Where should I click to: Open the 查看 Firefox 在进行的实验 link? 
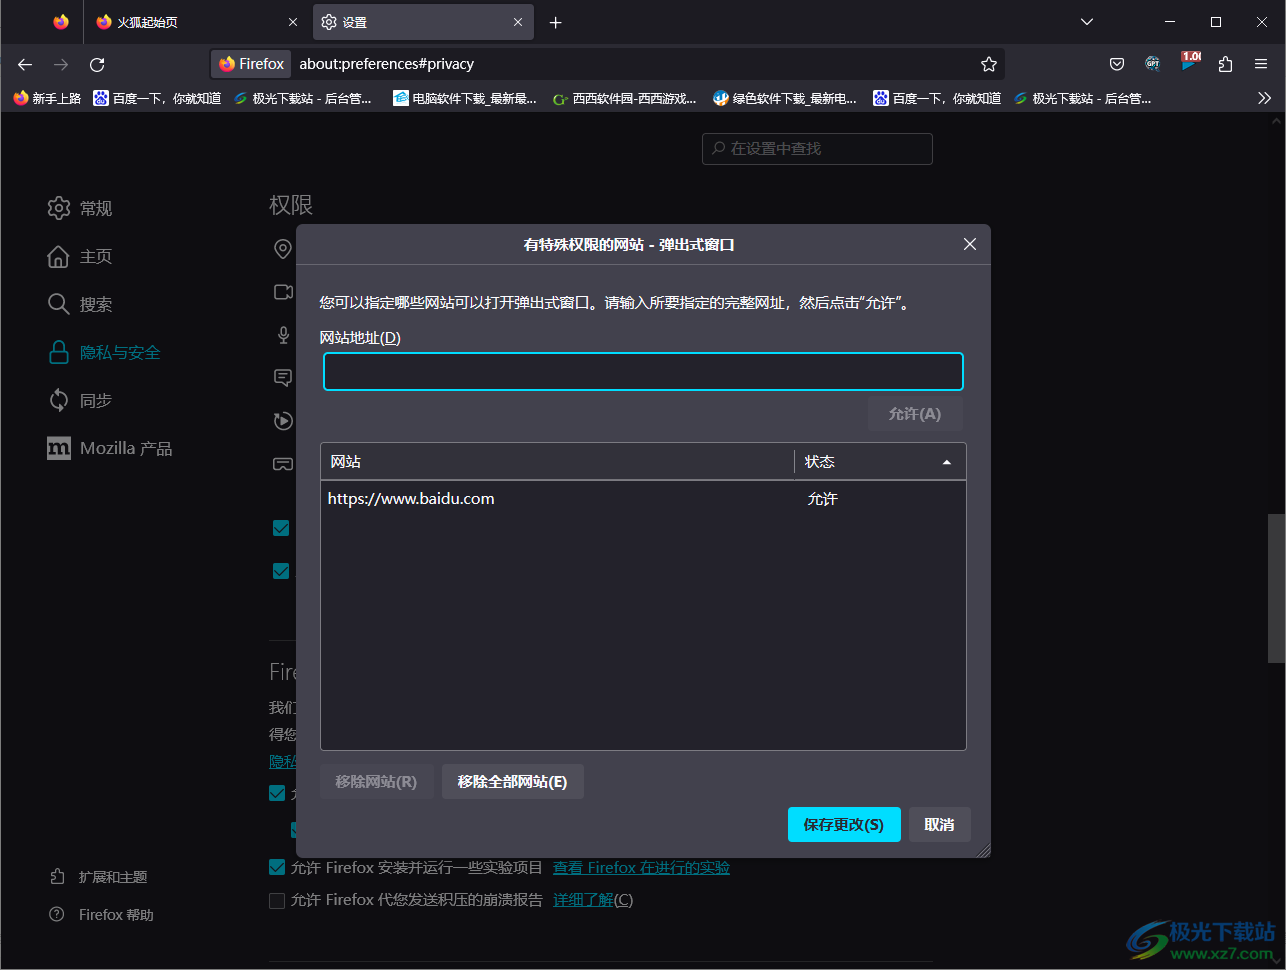click(x=641, y=868)
